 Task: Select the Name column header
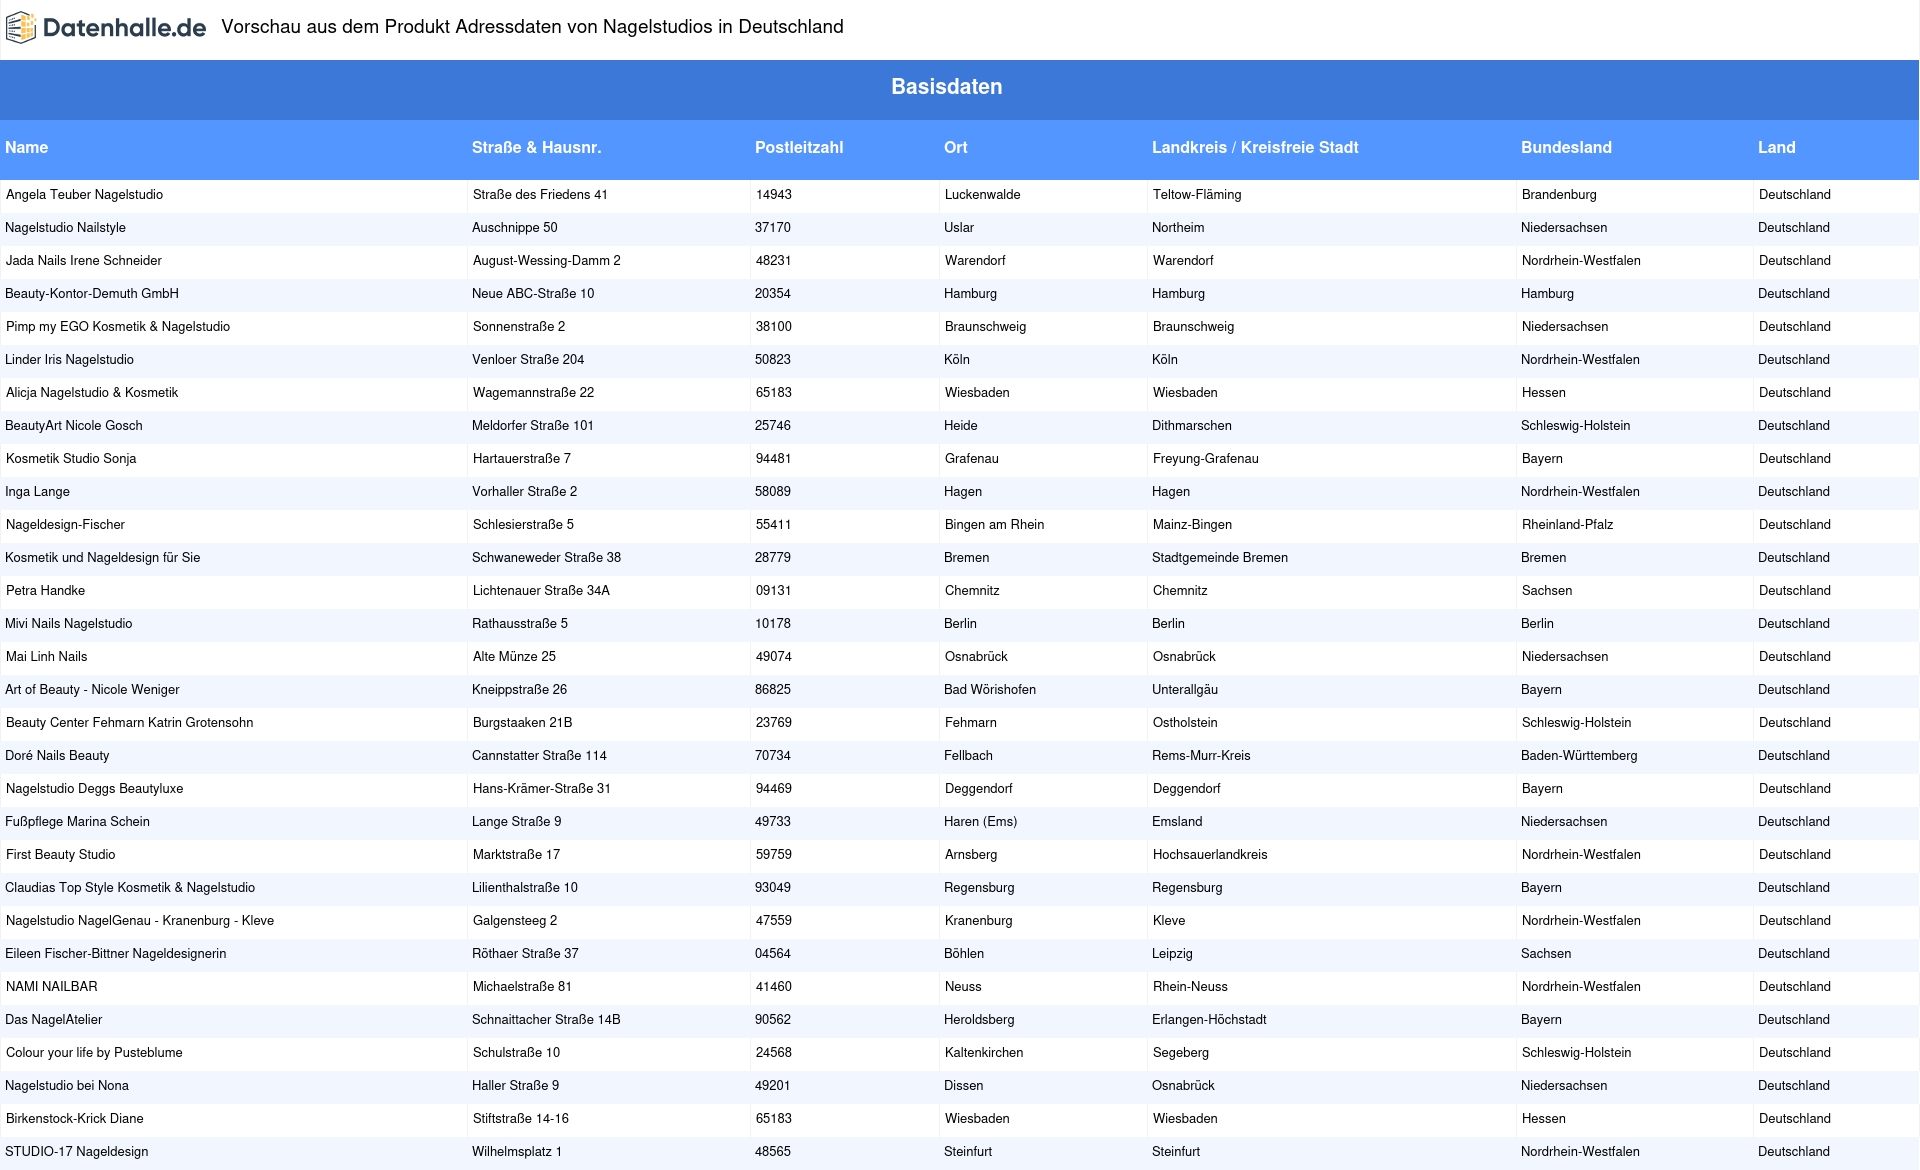coord(26,147)
